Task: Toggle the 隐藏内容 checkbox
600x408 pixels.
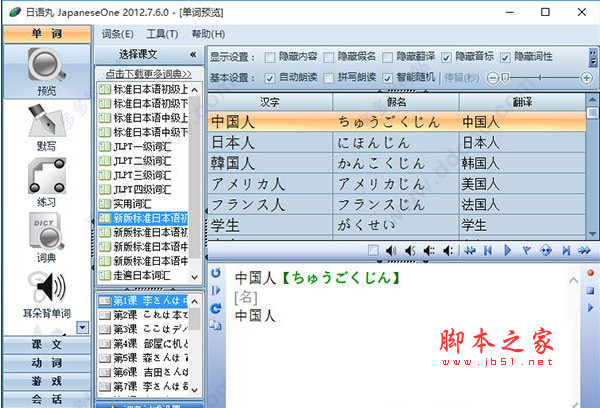Action: pos(270,57)
